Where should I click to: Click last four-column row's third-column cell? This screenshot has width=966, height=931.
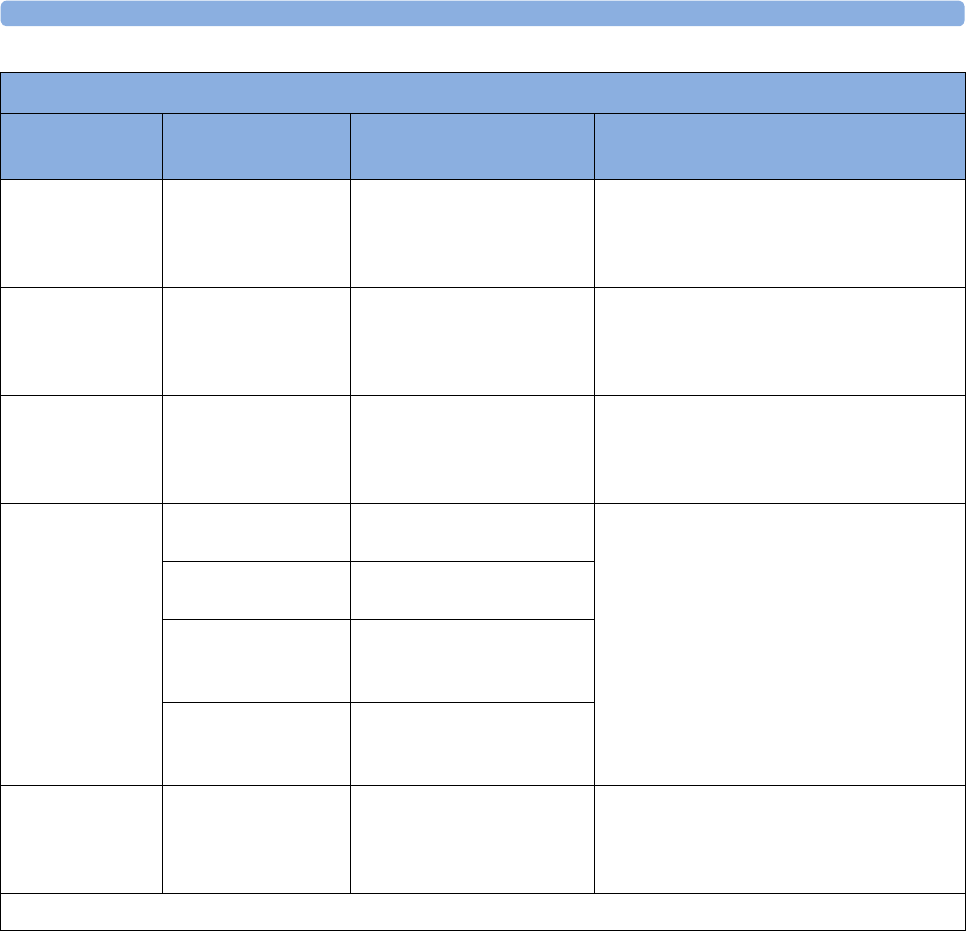473,839
